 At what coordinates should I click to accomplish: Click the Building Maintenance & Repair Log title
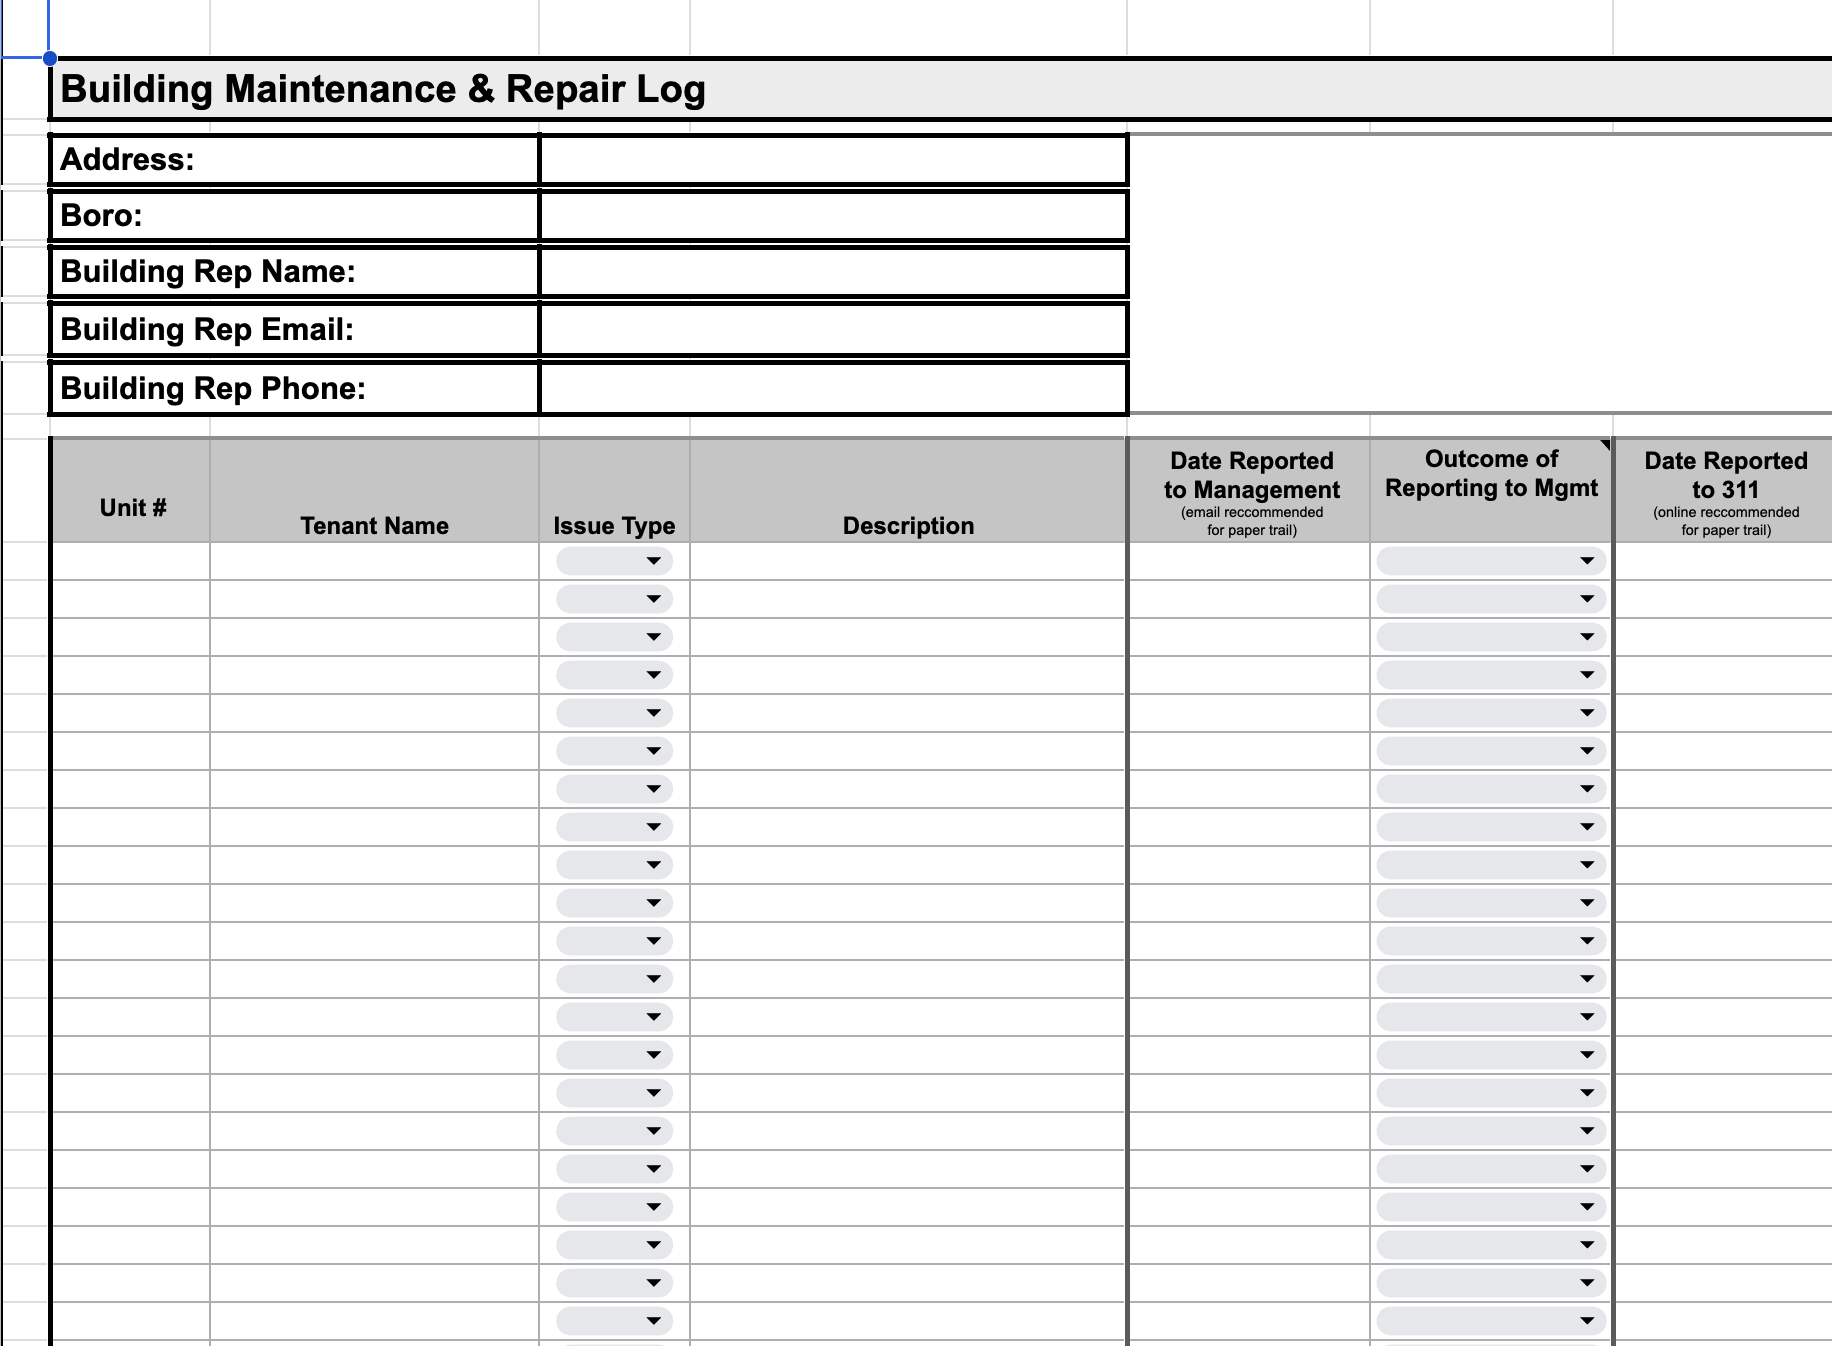click(383, 89)
